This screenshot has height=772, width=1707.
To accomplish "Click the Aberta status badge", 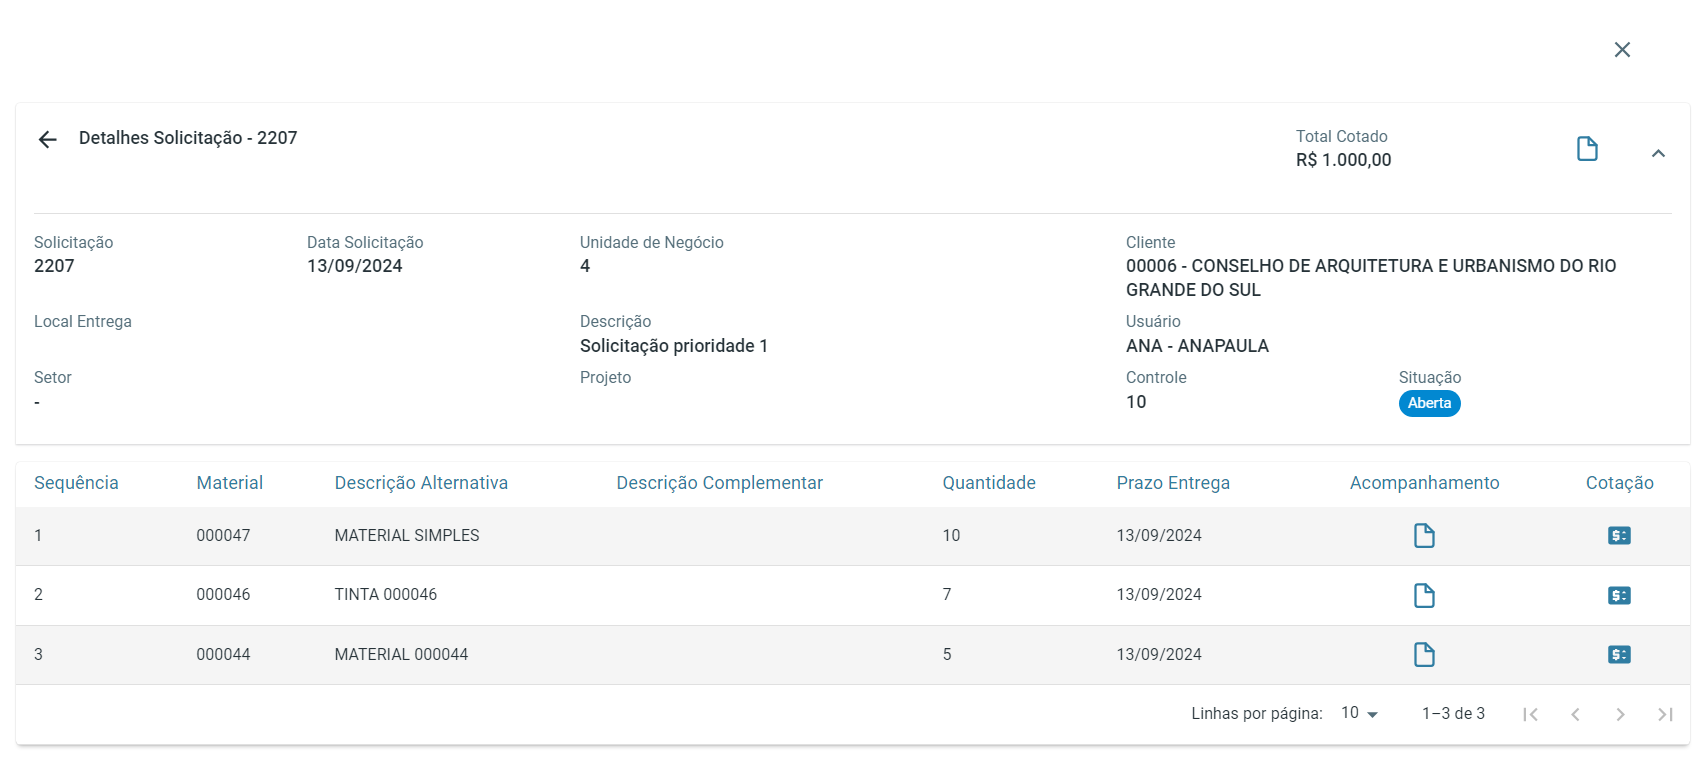I will coord(1429,403).
